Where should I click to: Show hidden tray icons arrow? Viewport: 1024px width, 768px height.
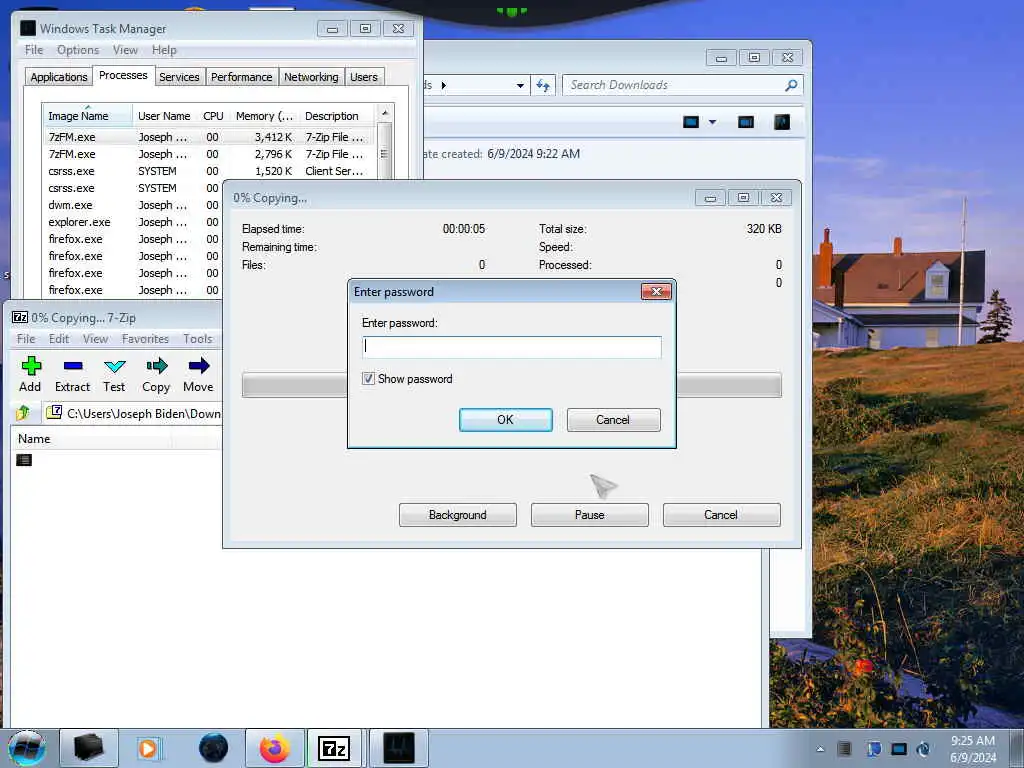point(820,749)
